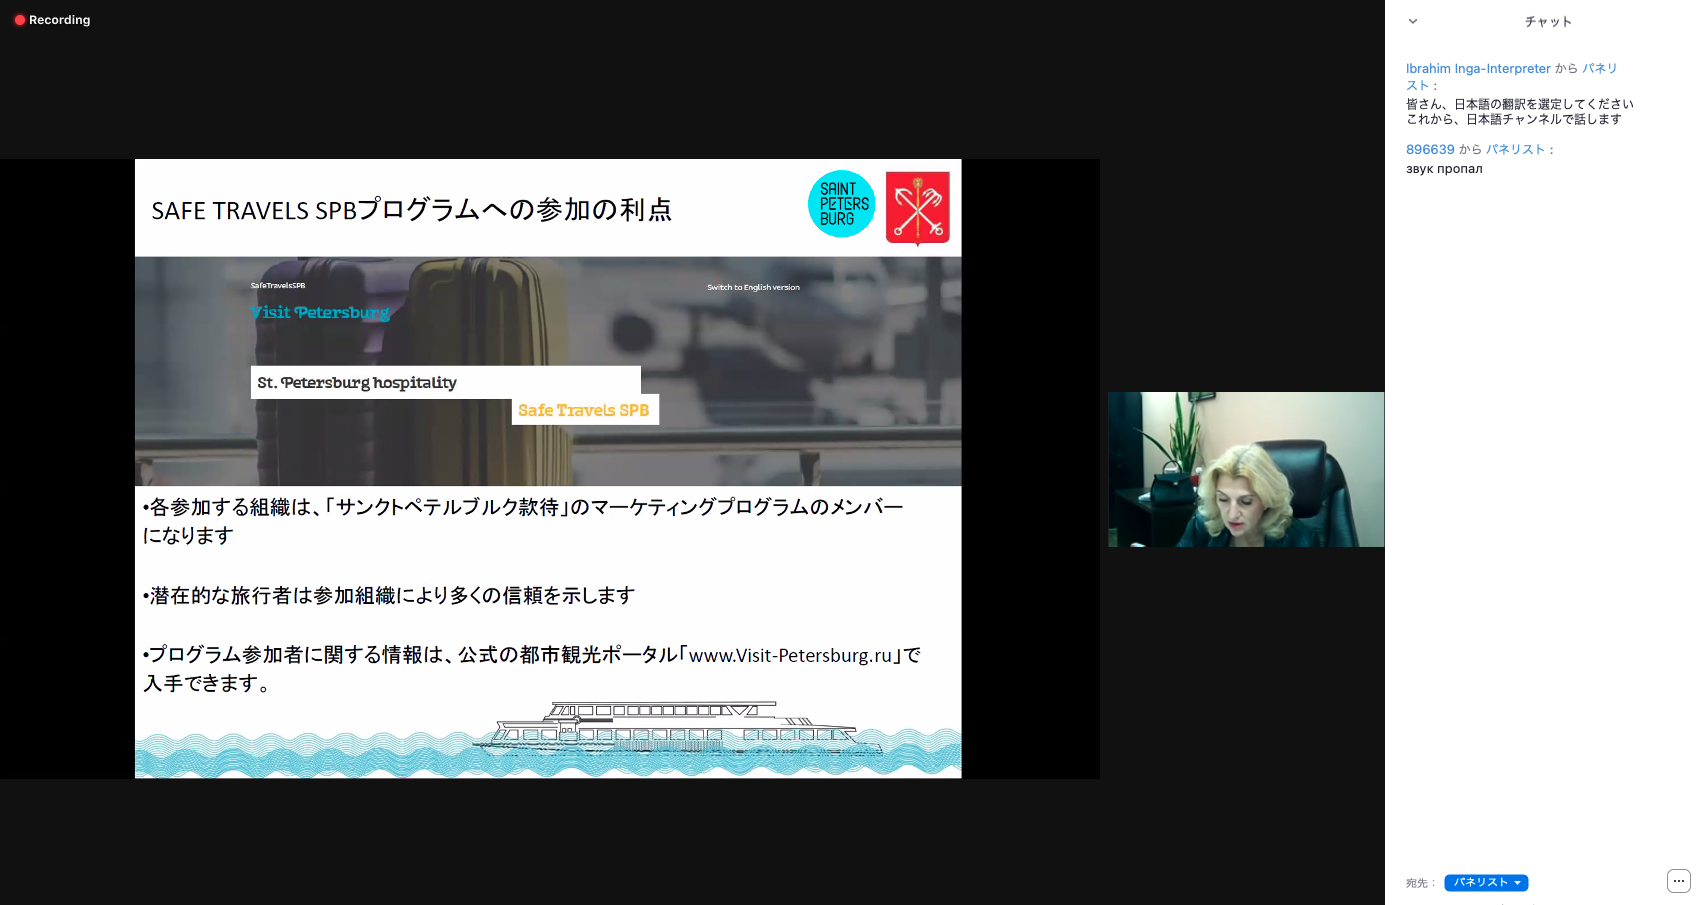Open chat more options ellipsis button
Image resolution: width=1698 pixels, height=905 pixels.
1678,881
